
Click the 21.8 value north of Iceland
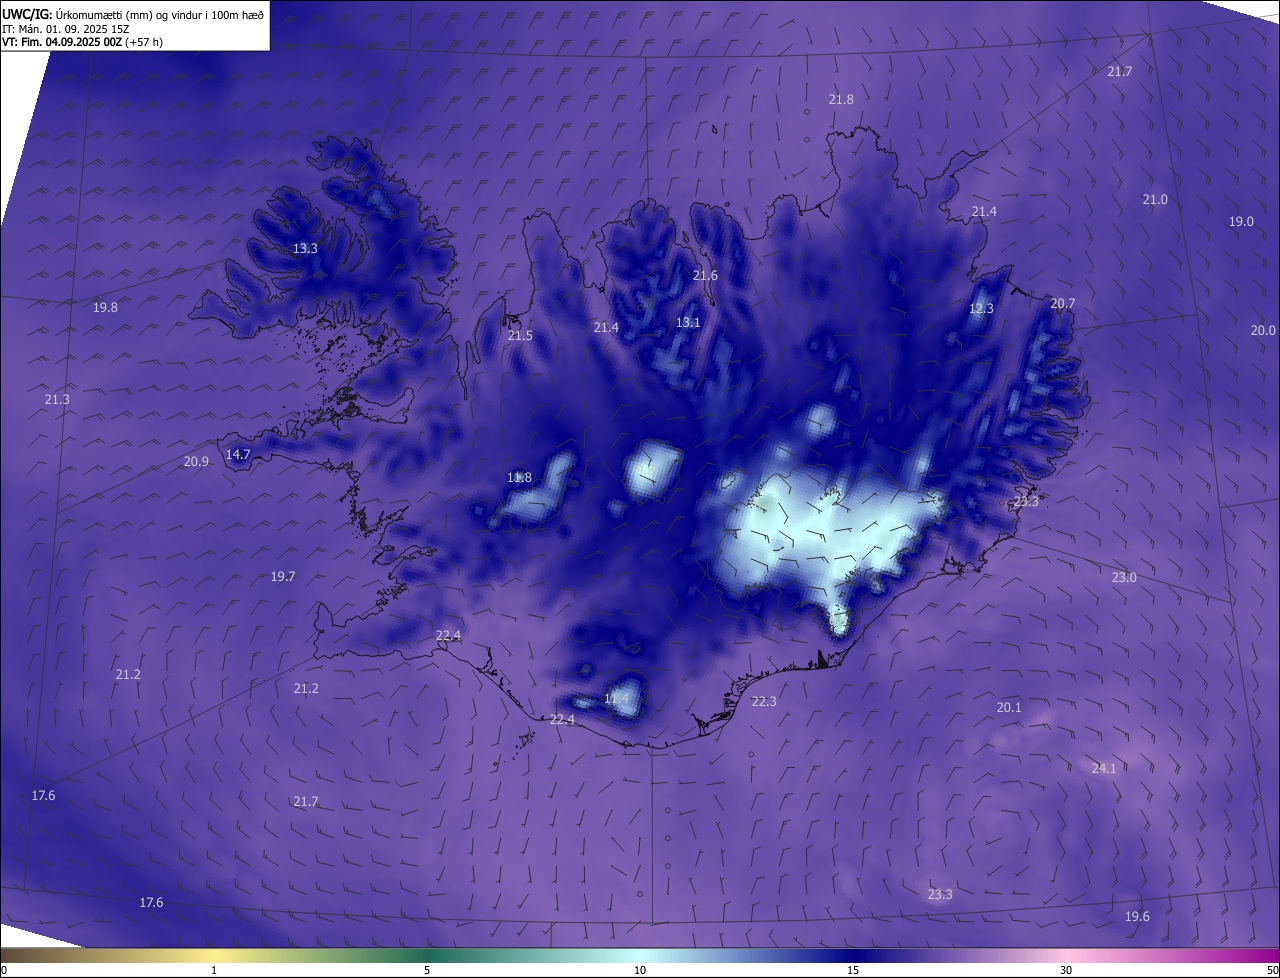(841, 99)
